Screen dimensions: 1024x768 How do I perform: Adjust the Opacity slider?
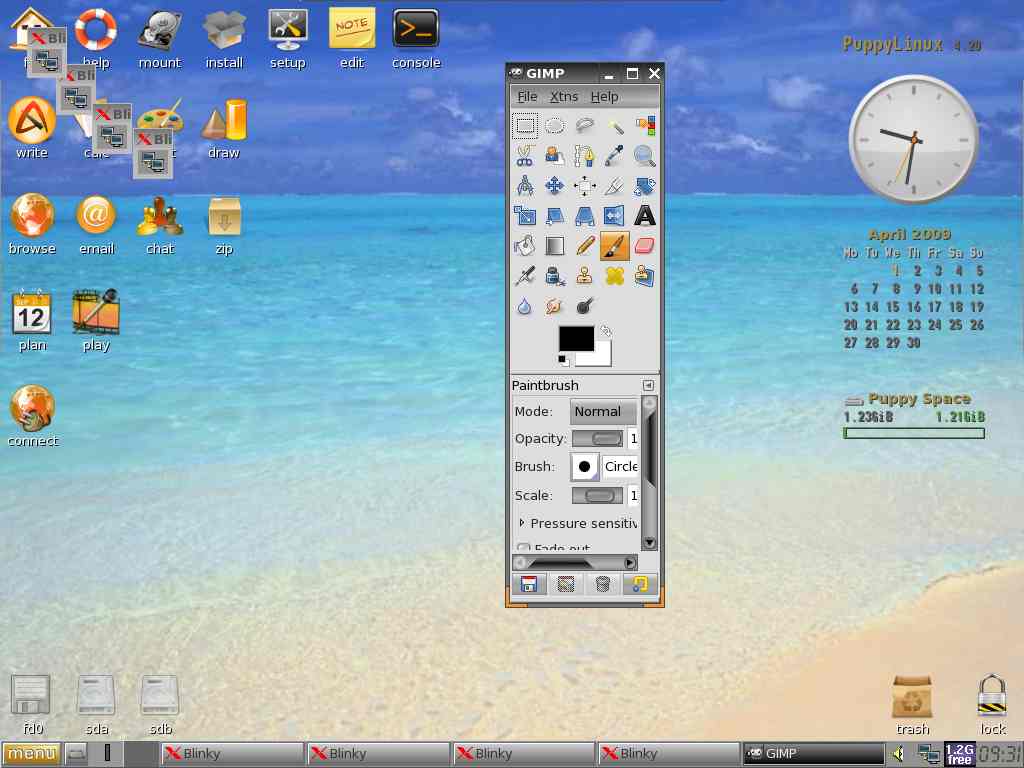(598, 438)
